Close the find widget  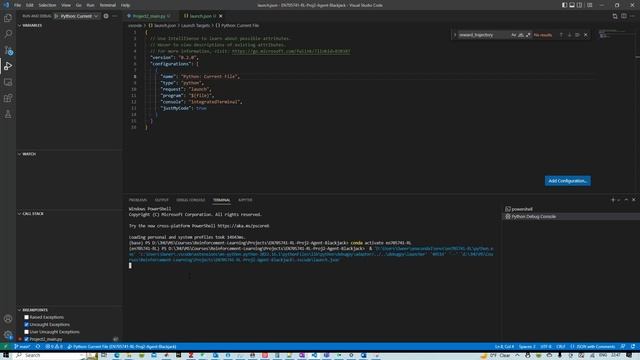coord(586,35)
